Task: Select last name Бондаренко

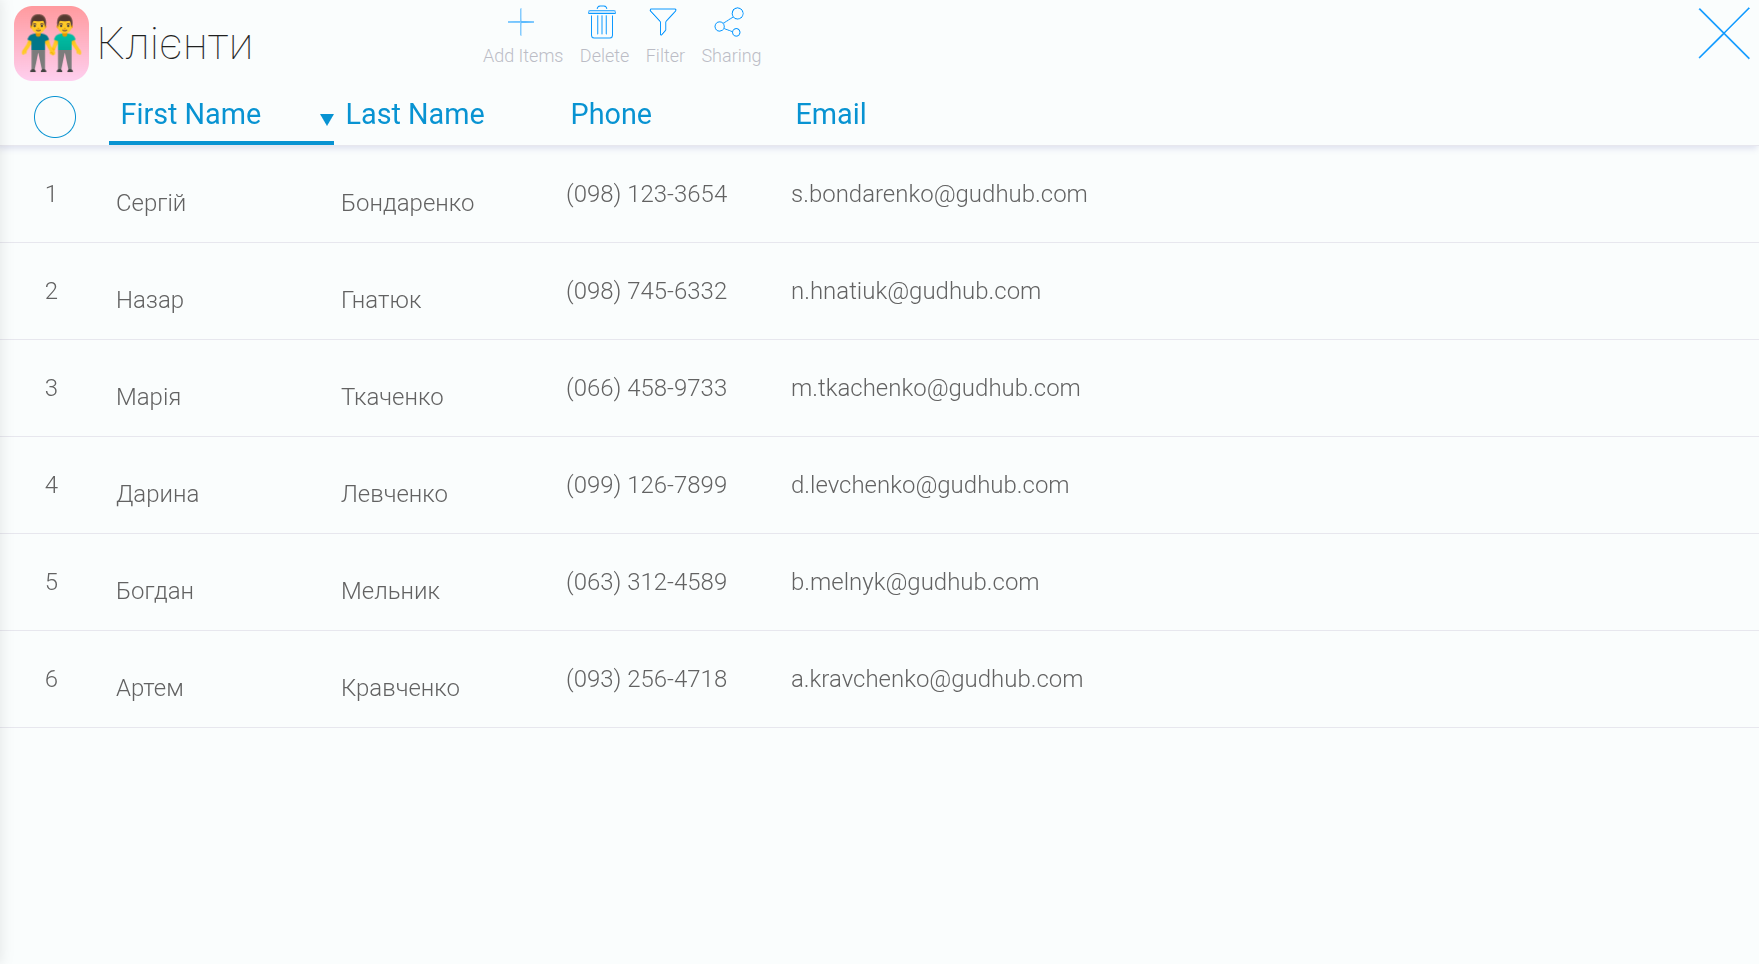Action: [408, 203]
